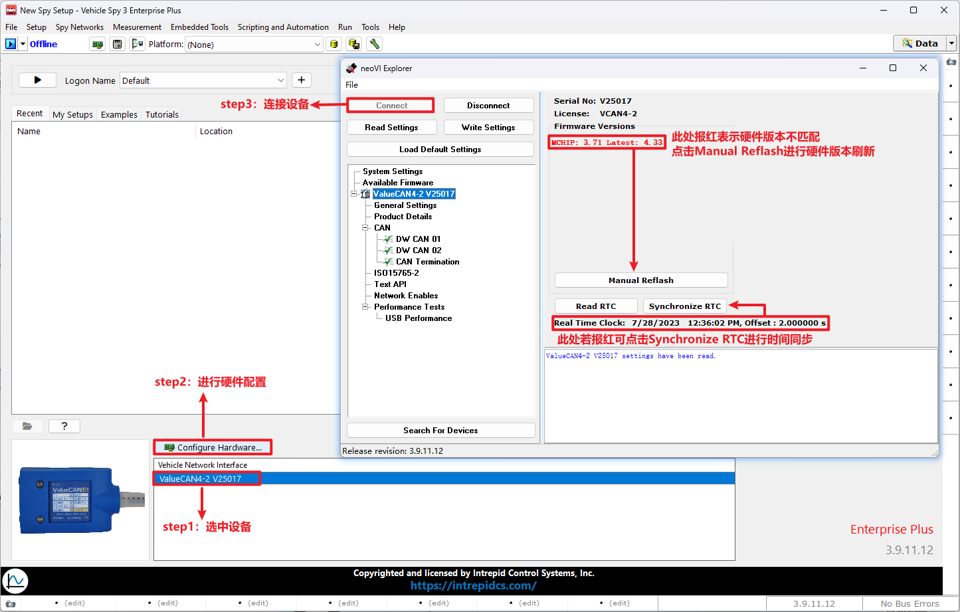Open the Spy Networks menu
This screenshot has height=612, width=960.
point(80,27)
